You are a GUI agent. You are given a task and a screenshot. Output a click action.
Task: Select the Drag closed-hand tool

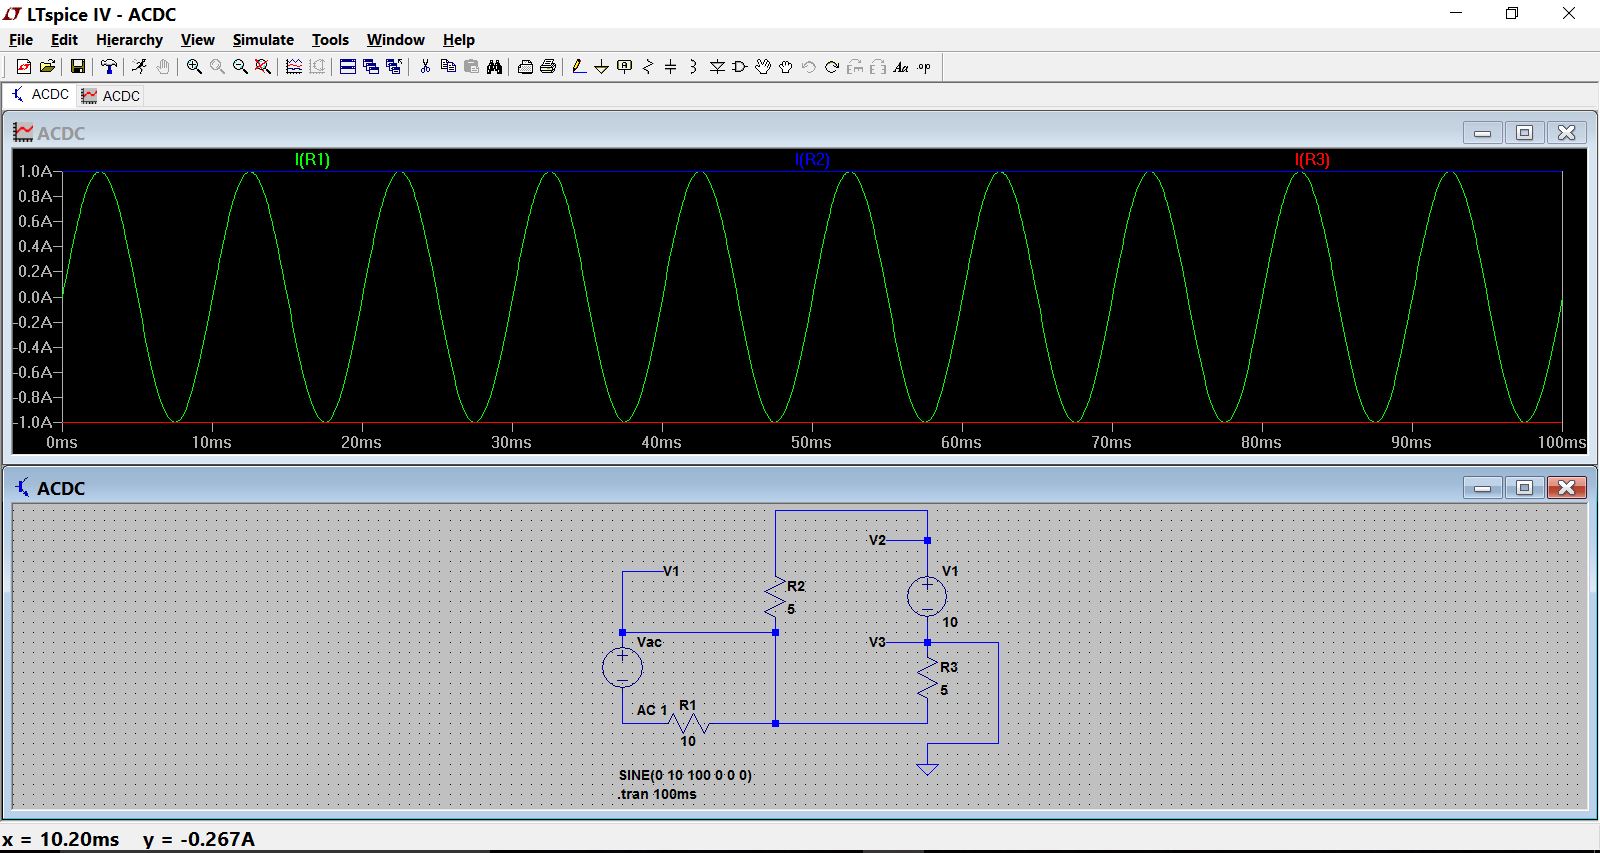[786, 67]
